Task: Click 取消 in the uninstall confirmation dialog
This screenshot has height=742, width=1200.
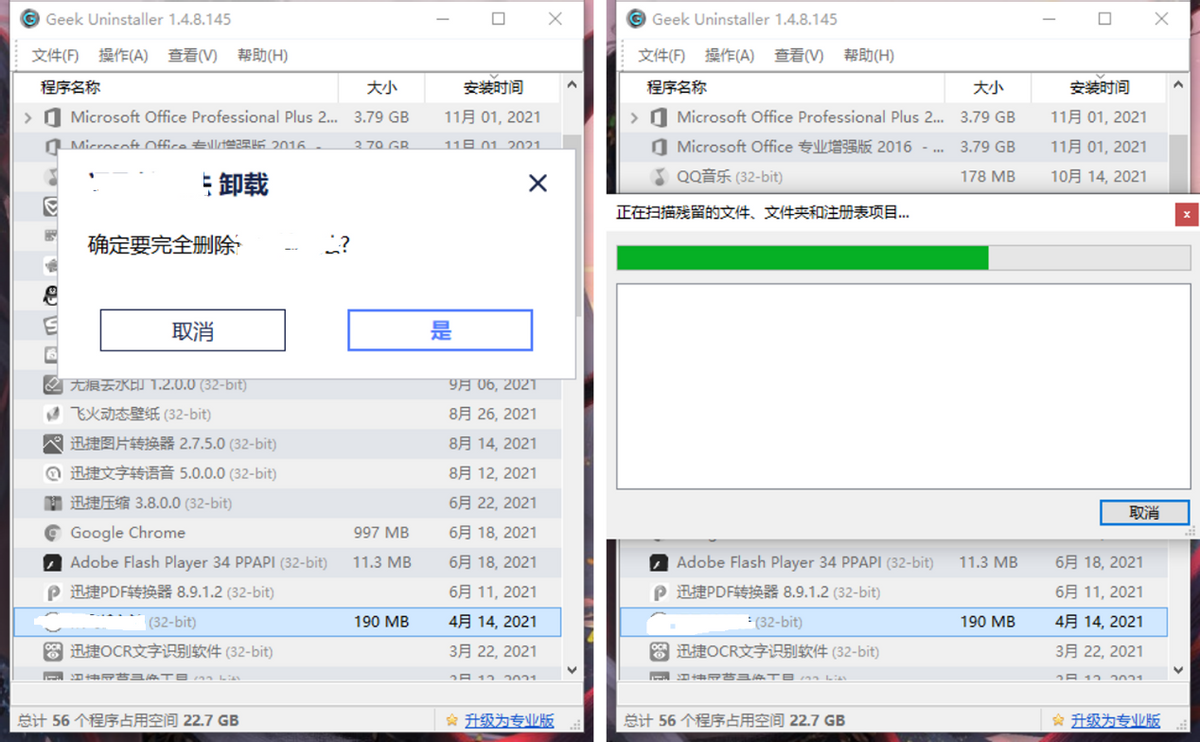Action: coord(193,330)
